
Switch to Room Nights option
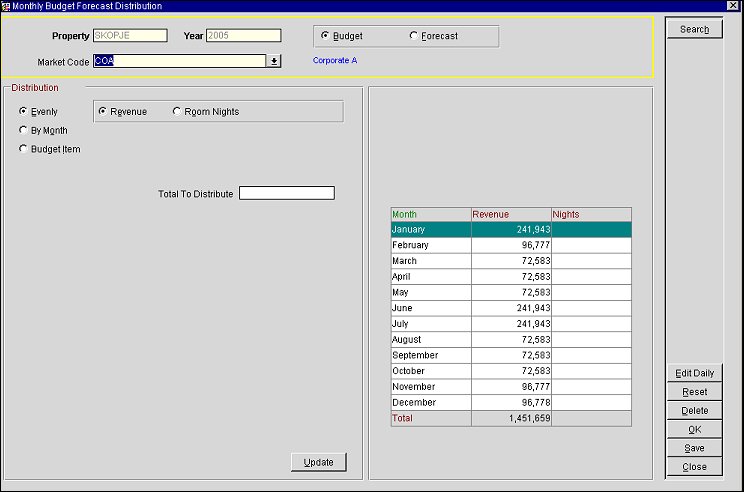[177, 111]
